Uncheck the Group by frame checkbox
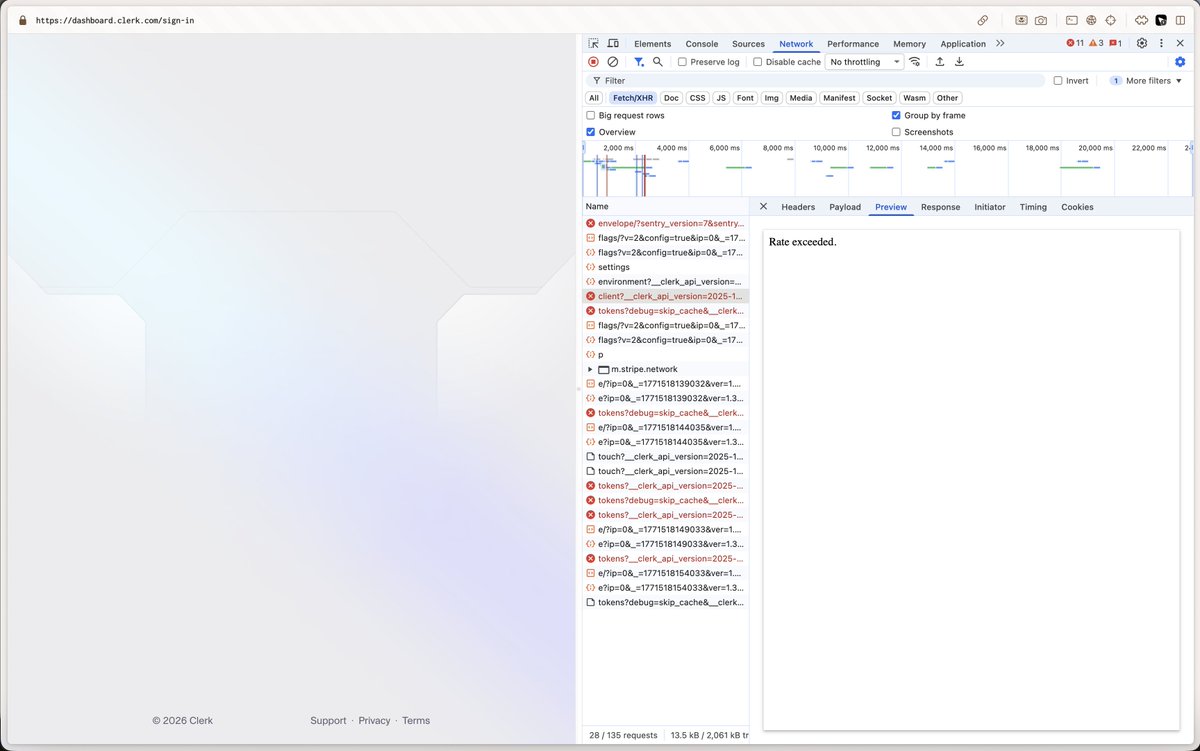This screenshot has height=751, width=1200. tap(896, 116)
